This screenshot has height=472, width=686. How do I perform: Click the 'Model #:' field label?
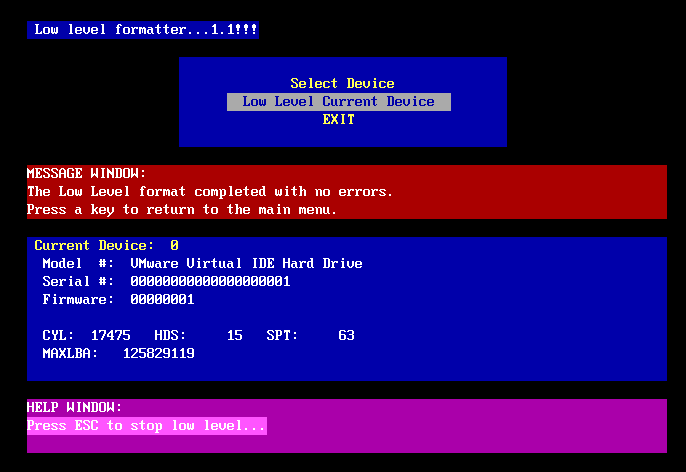point(78,263)
